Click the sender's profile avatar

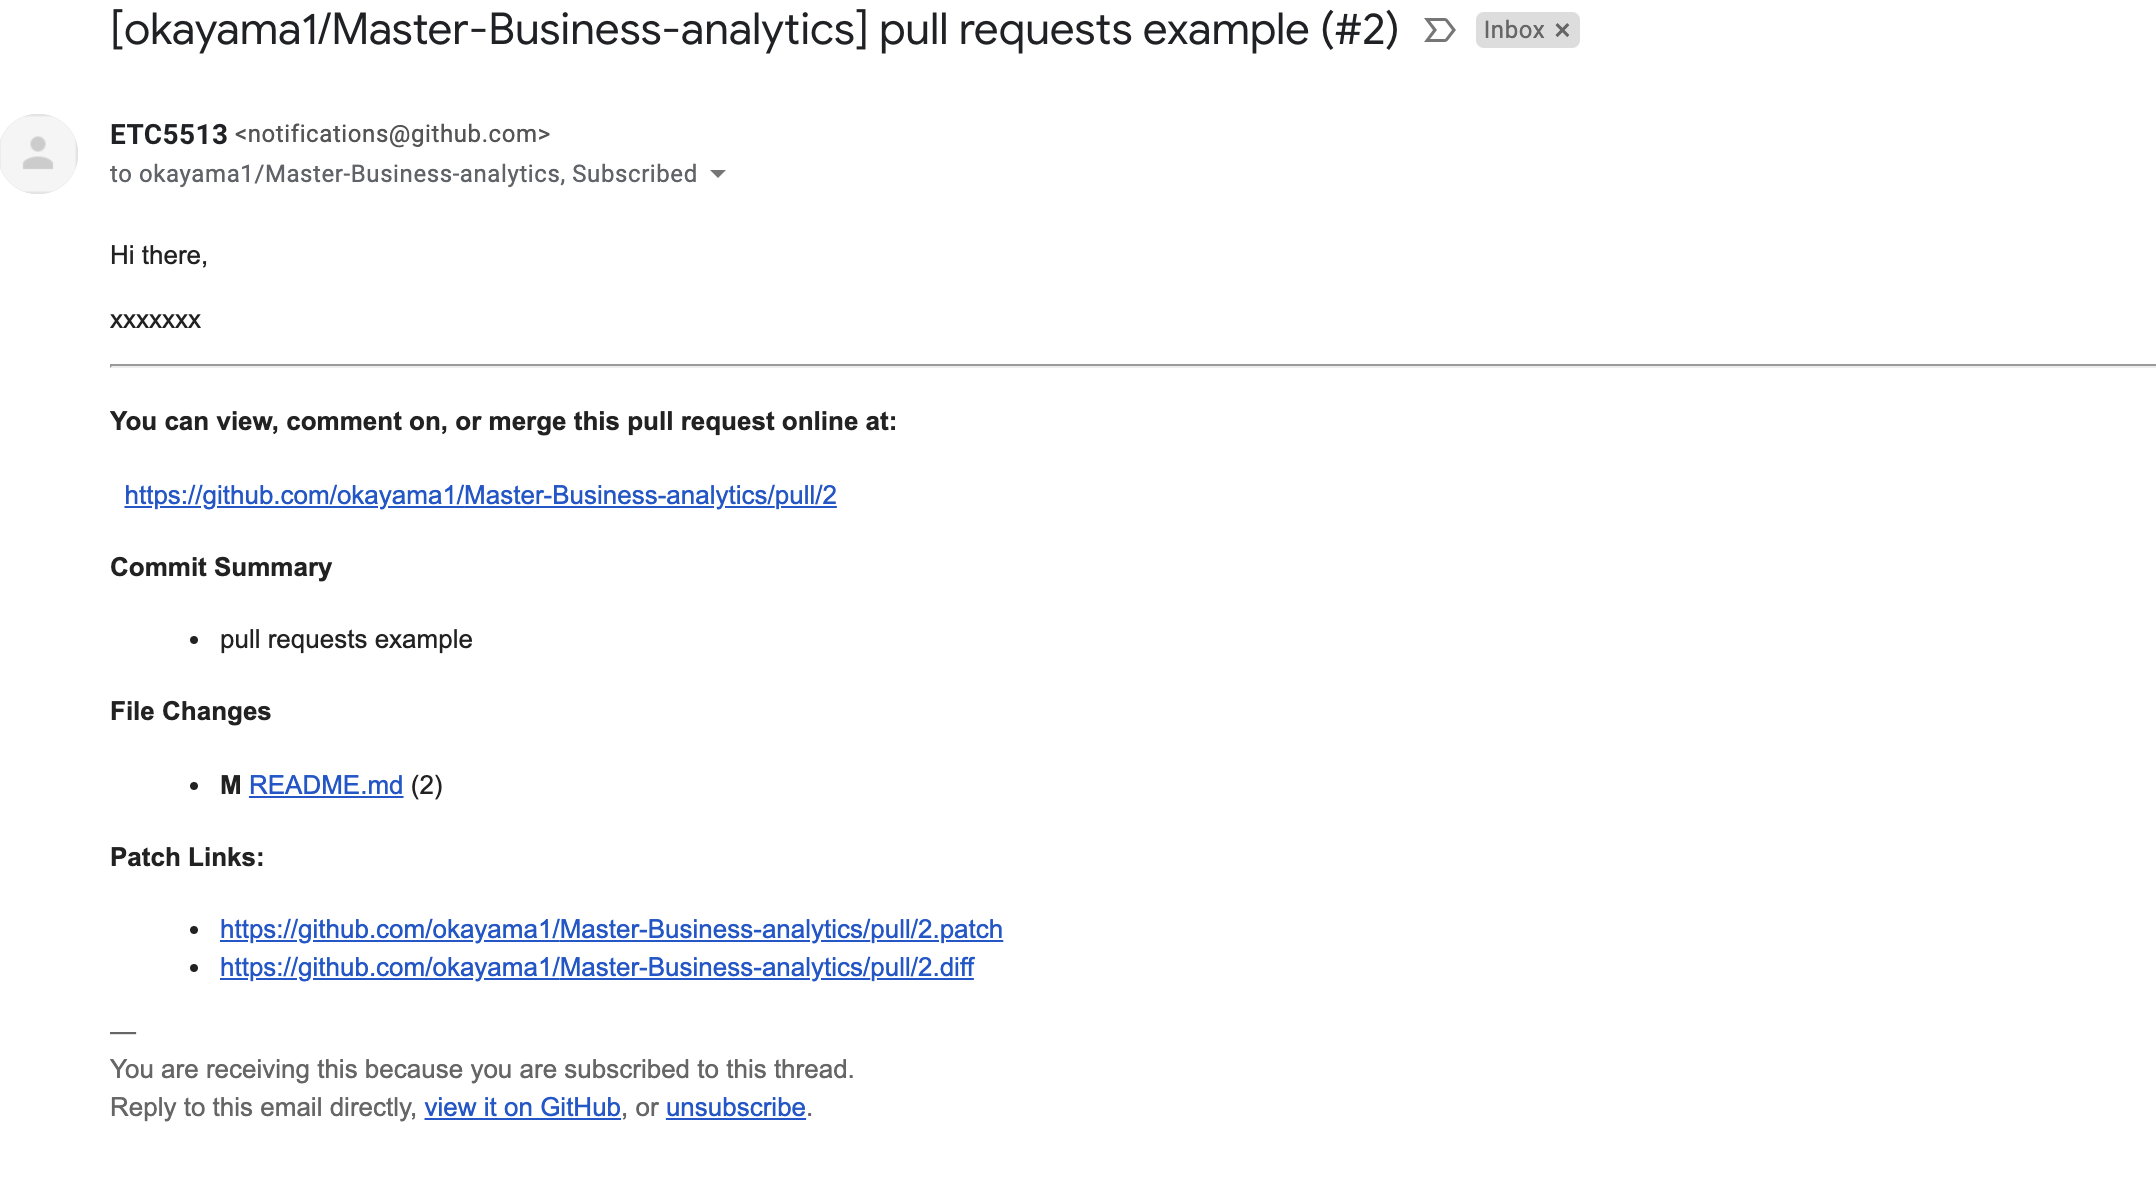tap(39, 154)
